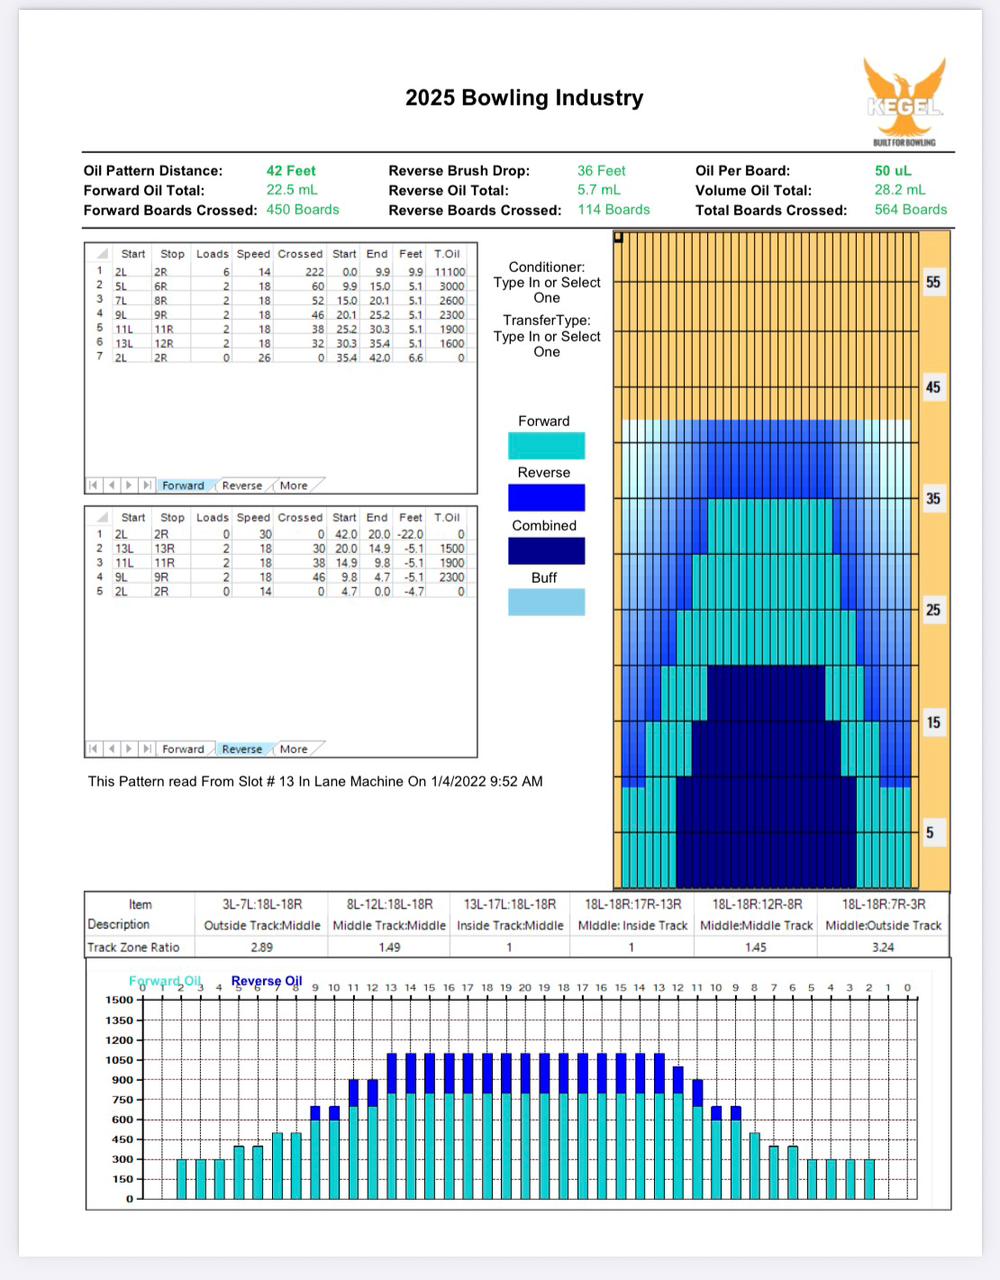Open the More tab in the reverse loads table
The height and width of the screenshot is (1280, 1000).
[x=294, y=749]
